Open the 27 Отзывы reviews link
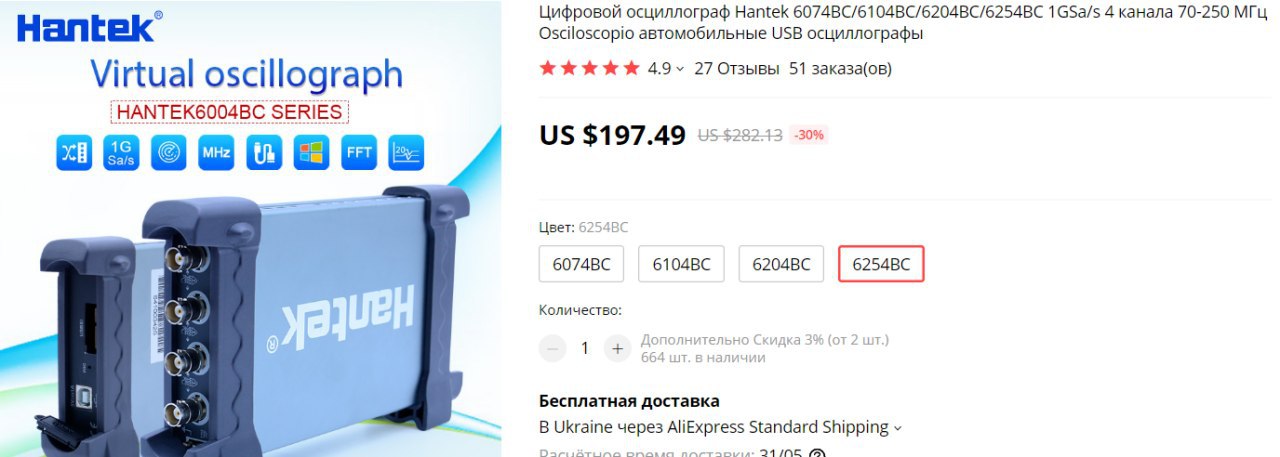Image resolution: width=1280 pixels, height=457 pixels. (x=737, y=69)
